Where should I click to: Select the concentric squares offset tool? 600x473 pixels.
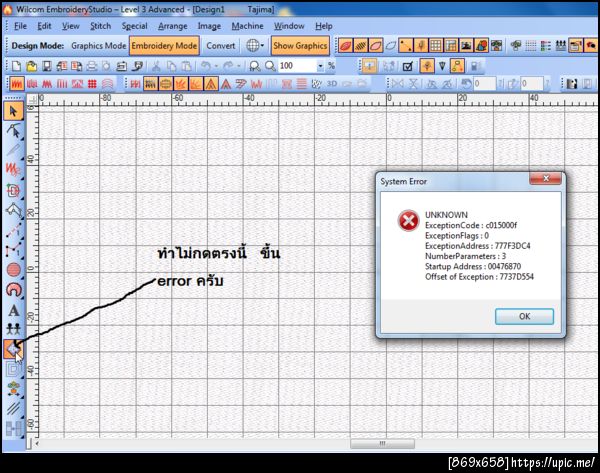click(13, 369)
